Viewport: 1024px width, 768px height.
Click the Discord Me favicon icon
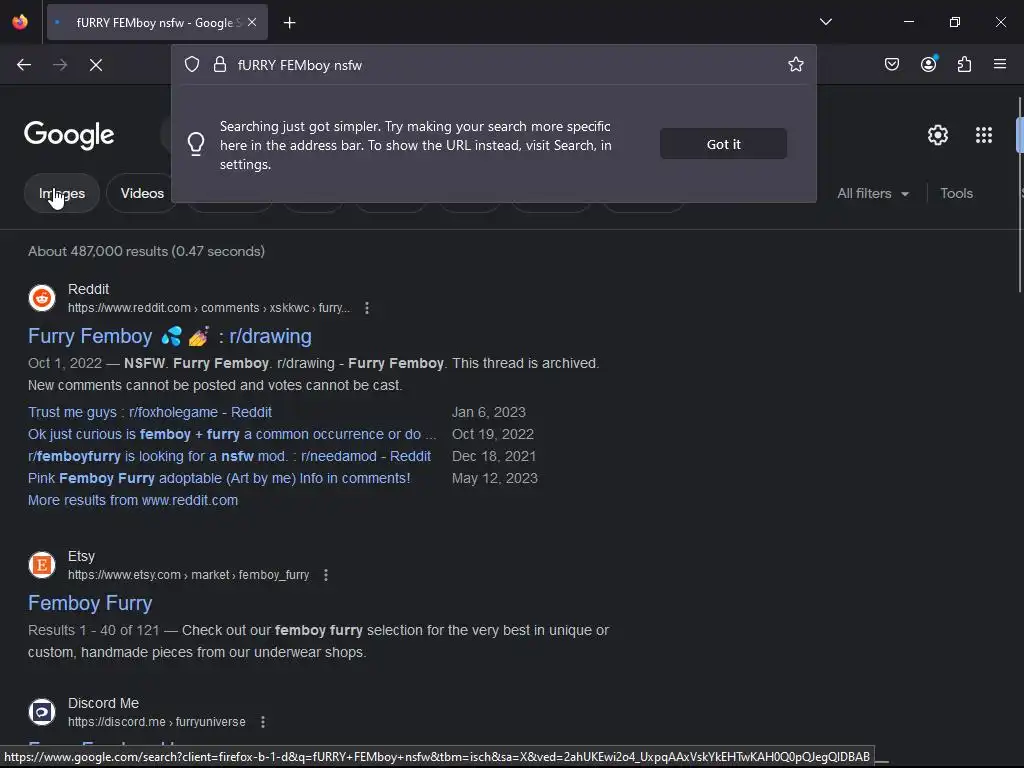(42, 712)
